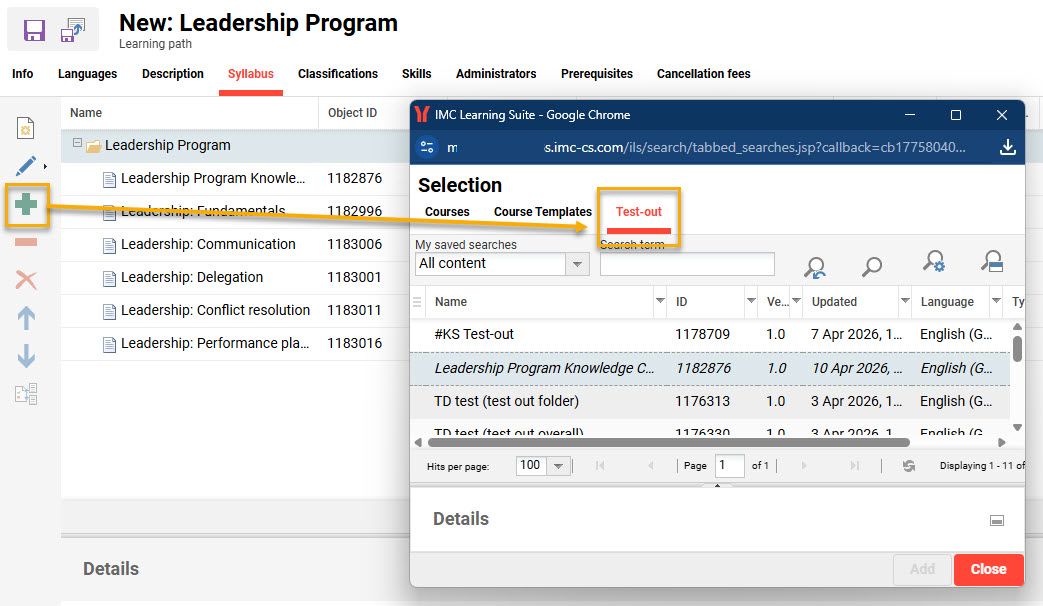Open the Prerequisites tab
Image resolution: width=1043 pixels, height=606 pixels.
click(x=596, y=74)
